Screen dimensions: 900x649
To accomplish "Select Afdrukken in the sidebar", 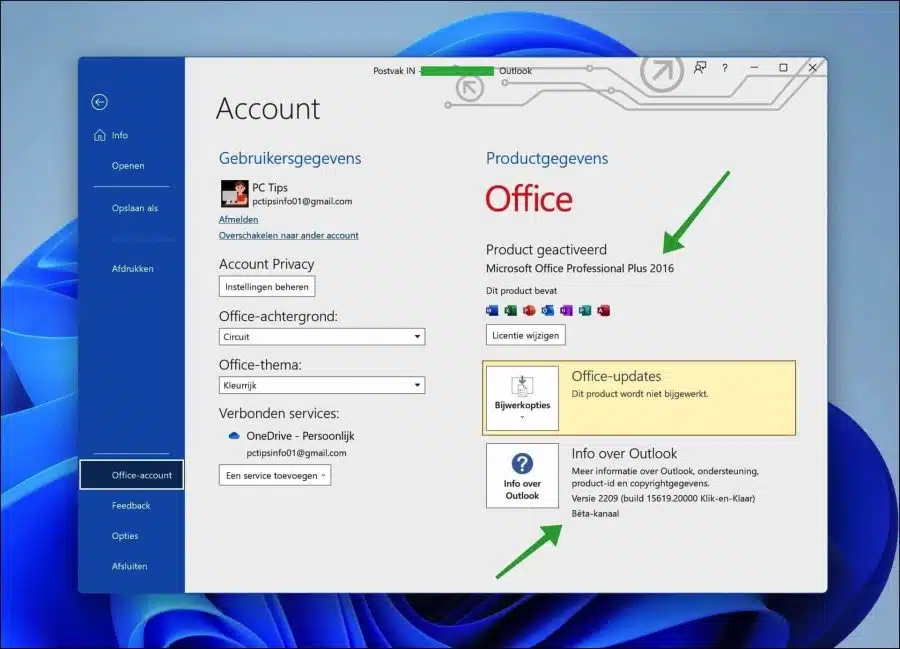I will pos(133,269).
